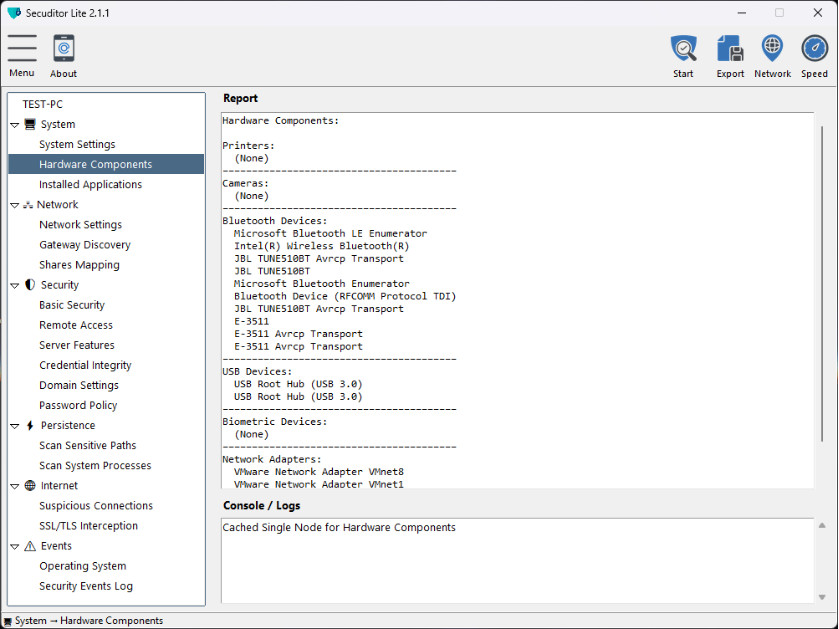The image size is (839, 629).
Task: Select Password Policy entry
Action: click(x=78, y=405)
